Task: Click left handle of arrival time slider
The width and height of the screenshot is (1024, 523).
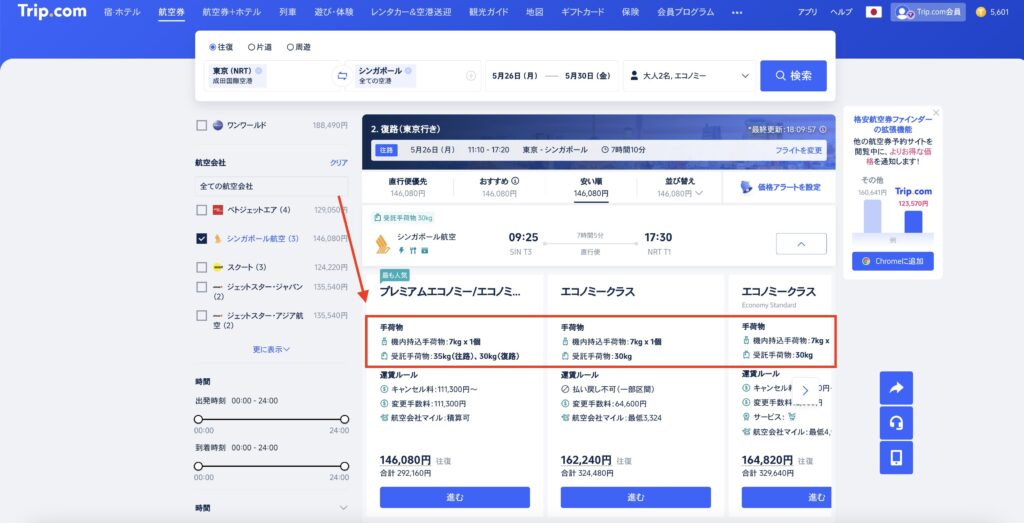Action: pos(199,466)
